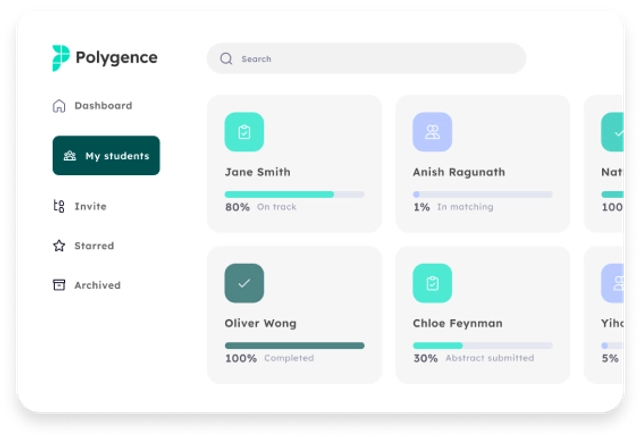Click Oliver Wong's completed checkmark icon

(x=244, y=284)
